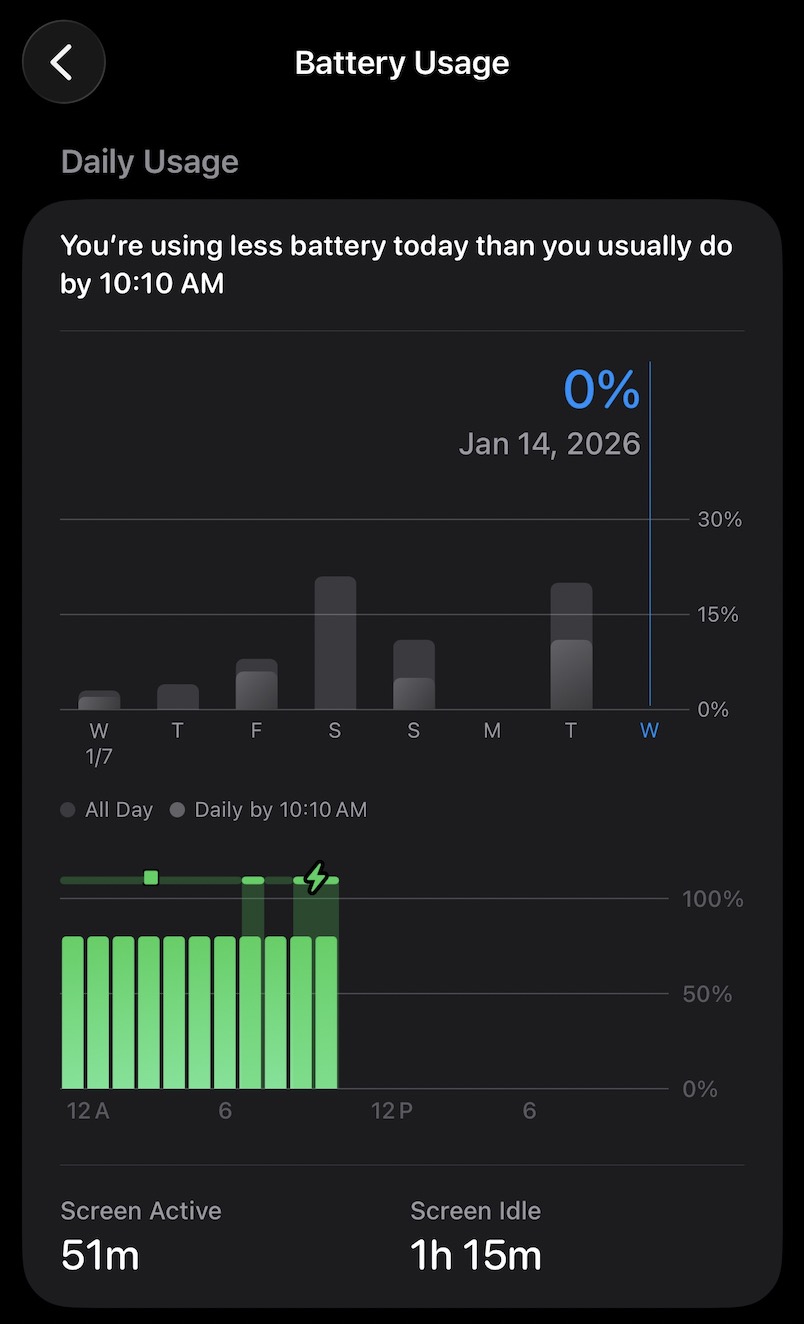
Task: Tap the leftmost green hourly battery bar
Action: pyautogui.click(x=73, y=1012)
